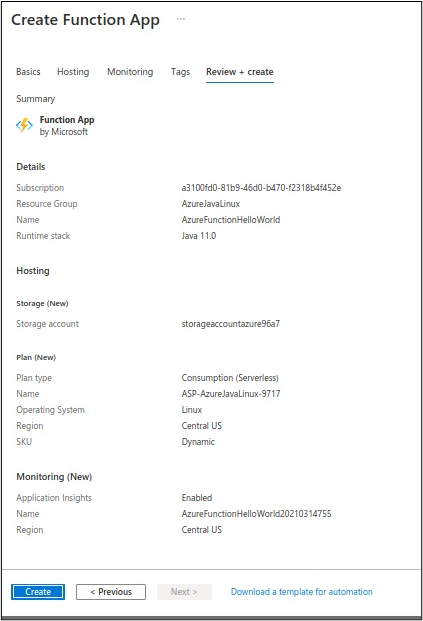Select the storageaccountazure96a7 storage account text

point(231,324)
